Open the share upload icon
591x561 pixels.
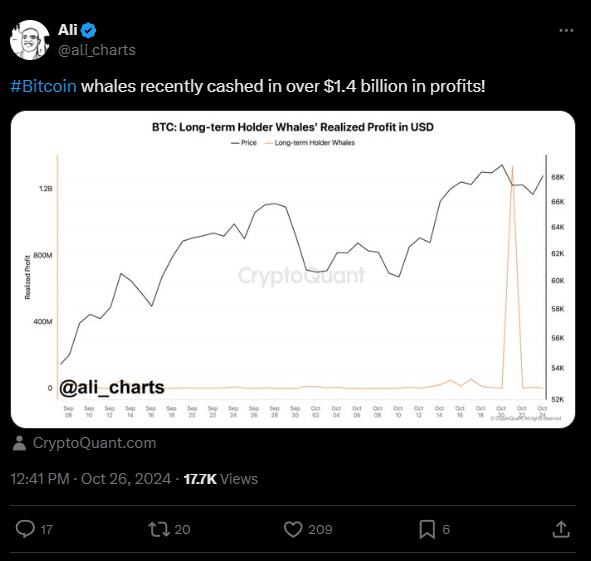coord(561,529)
